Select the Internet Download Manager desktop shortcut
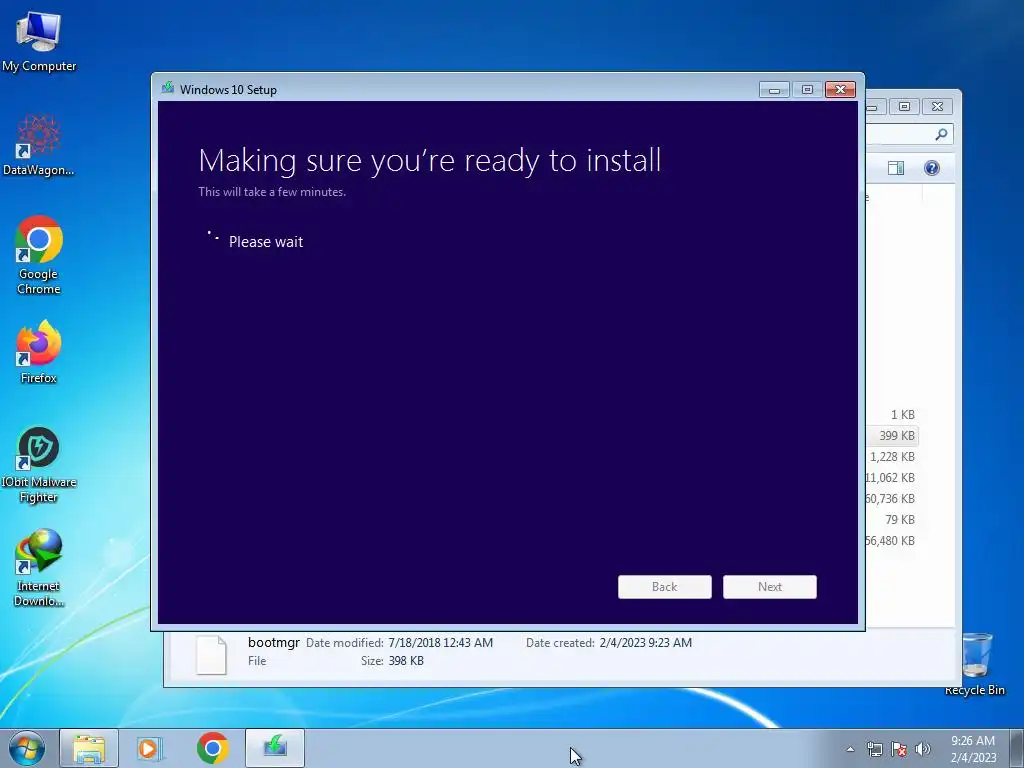The width and height of the screenshot is (1024, 768). pyautogui.click(x=39, y=567)
